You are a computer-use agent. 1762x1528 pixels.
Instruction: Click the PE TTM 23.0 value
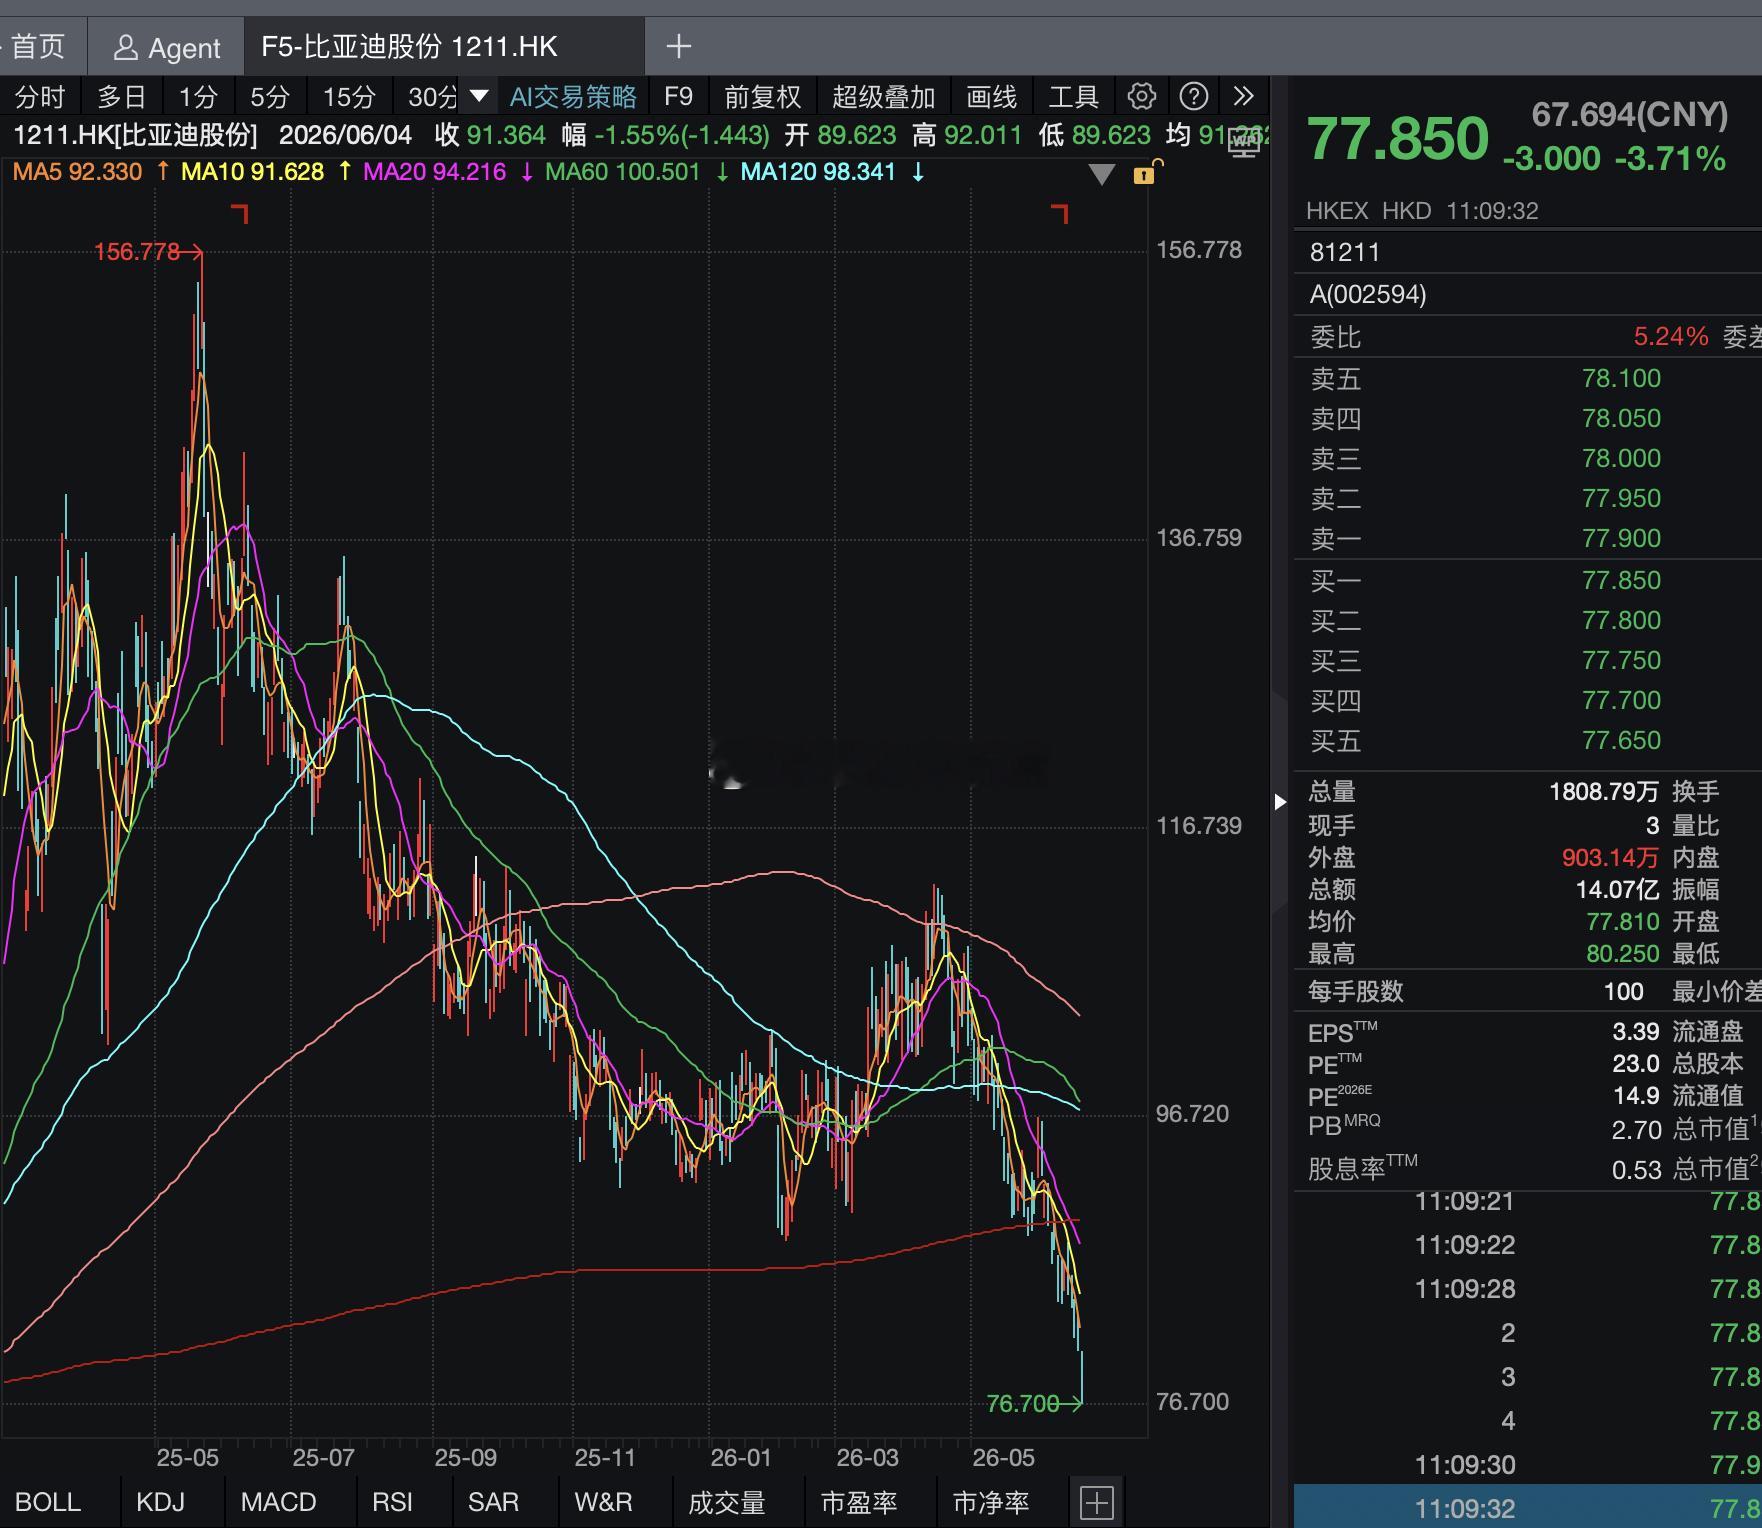point(1635,1064)
